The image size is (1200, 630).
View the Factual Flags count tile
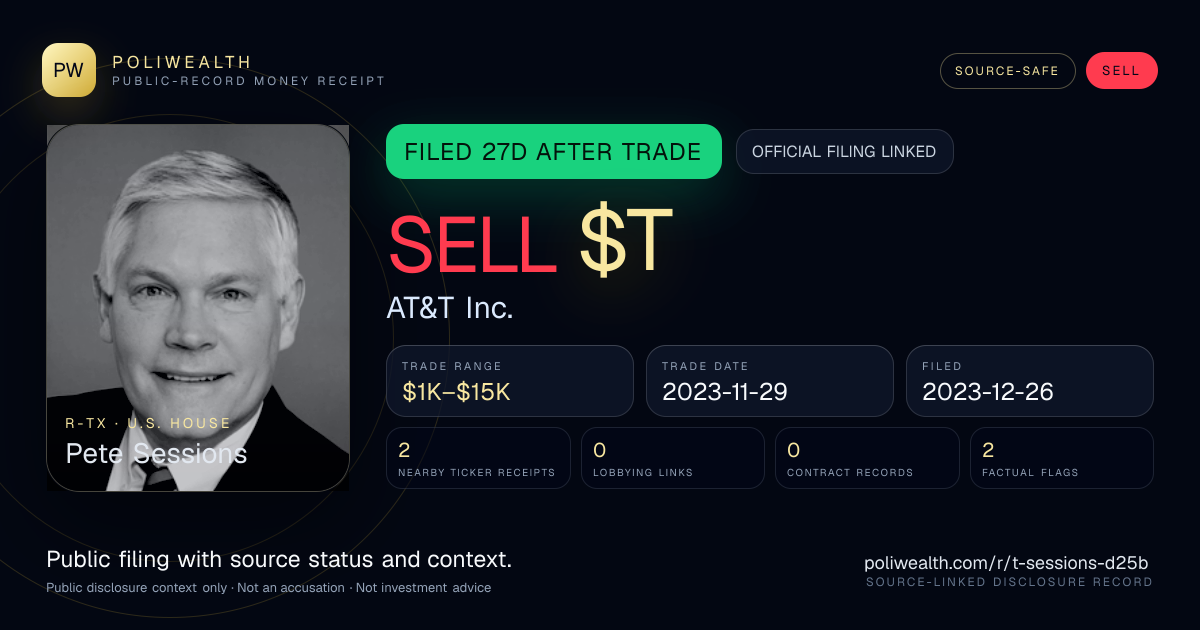1062,458
